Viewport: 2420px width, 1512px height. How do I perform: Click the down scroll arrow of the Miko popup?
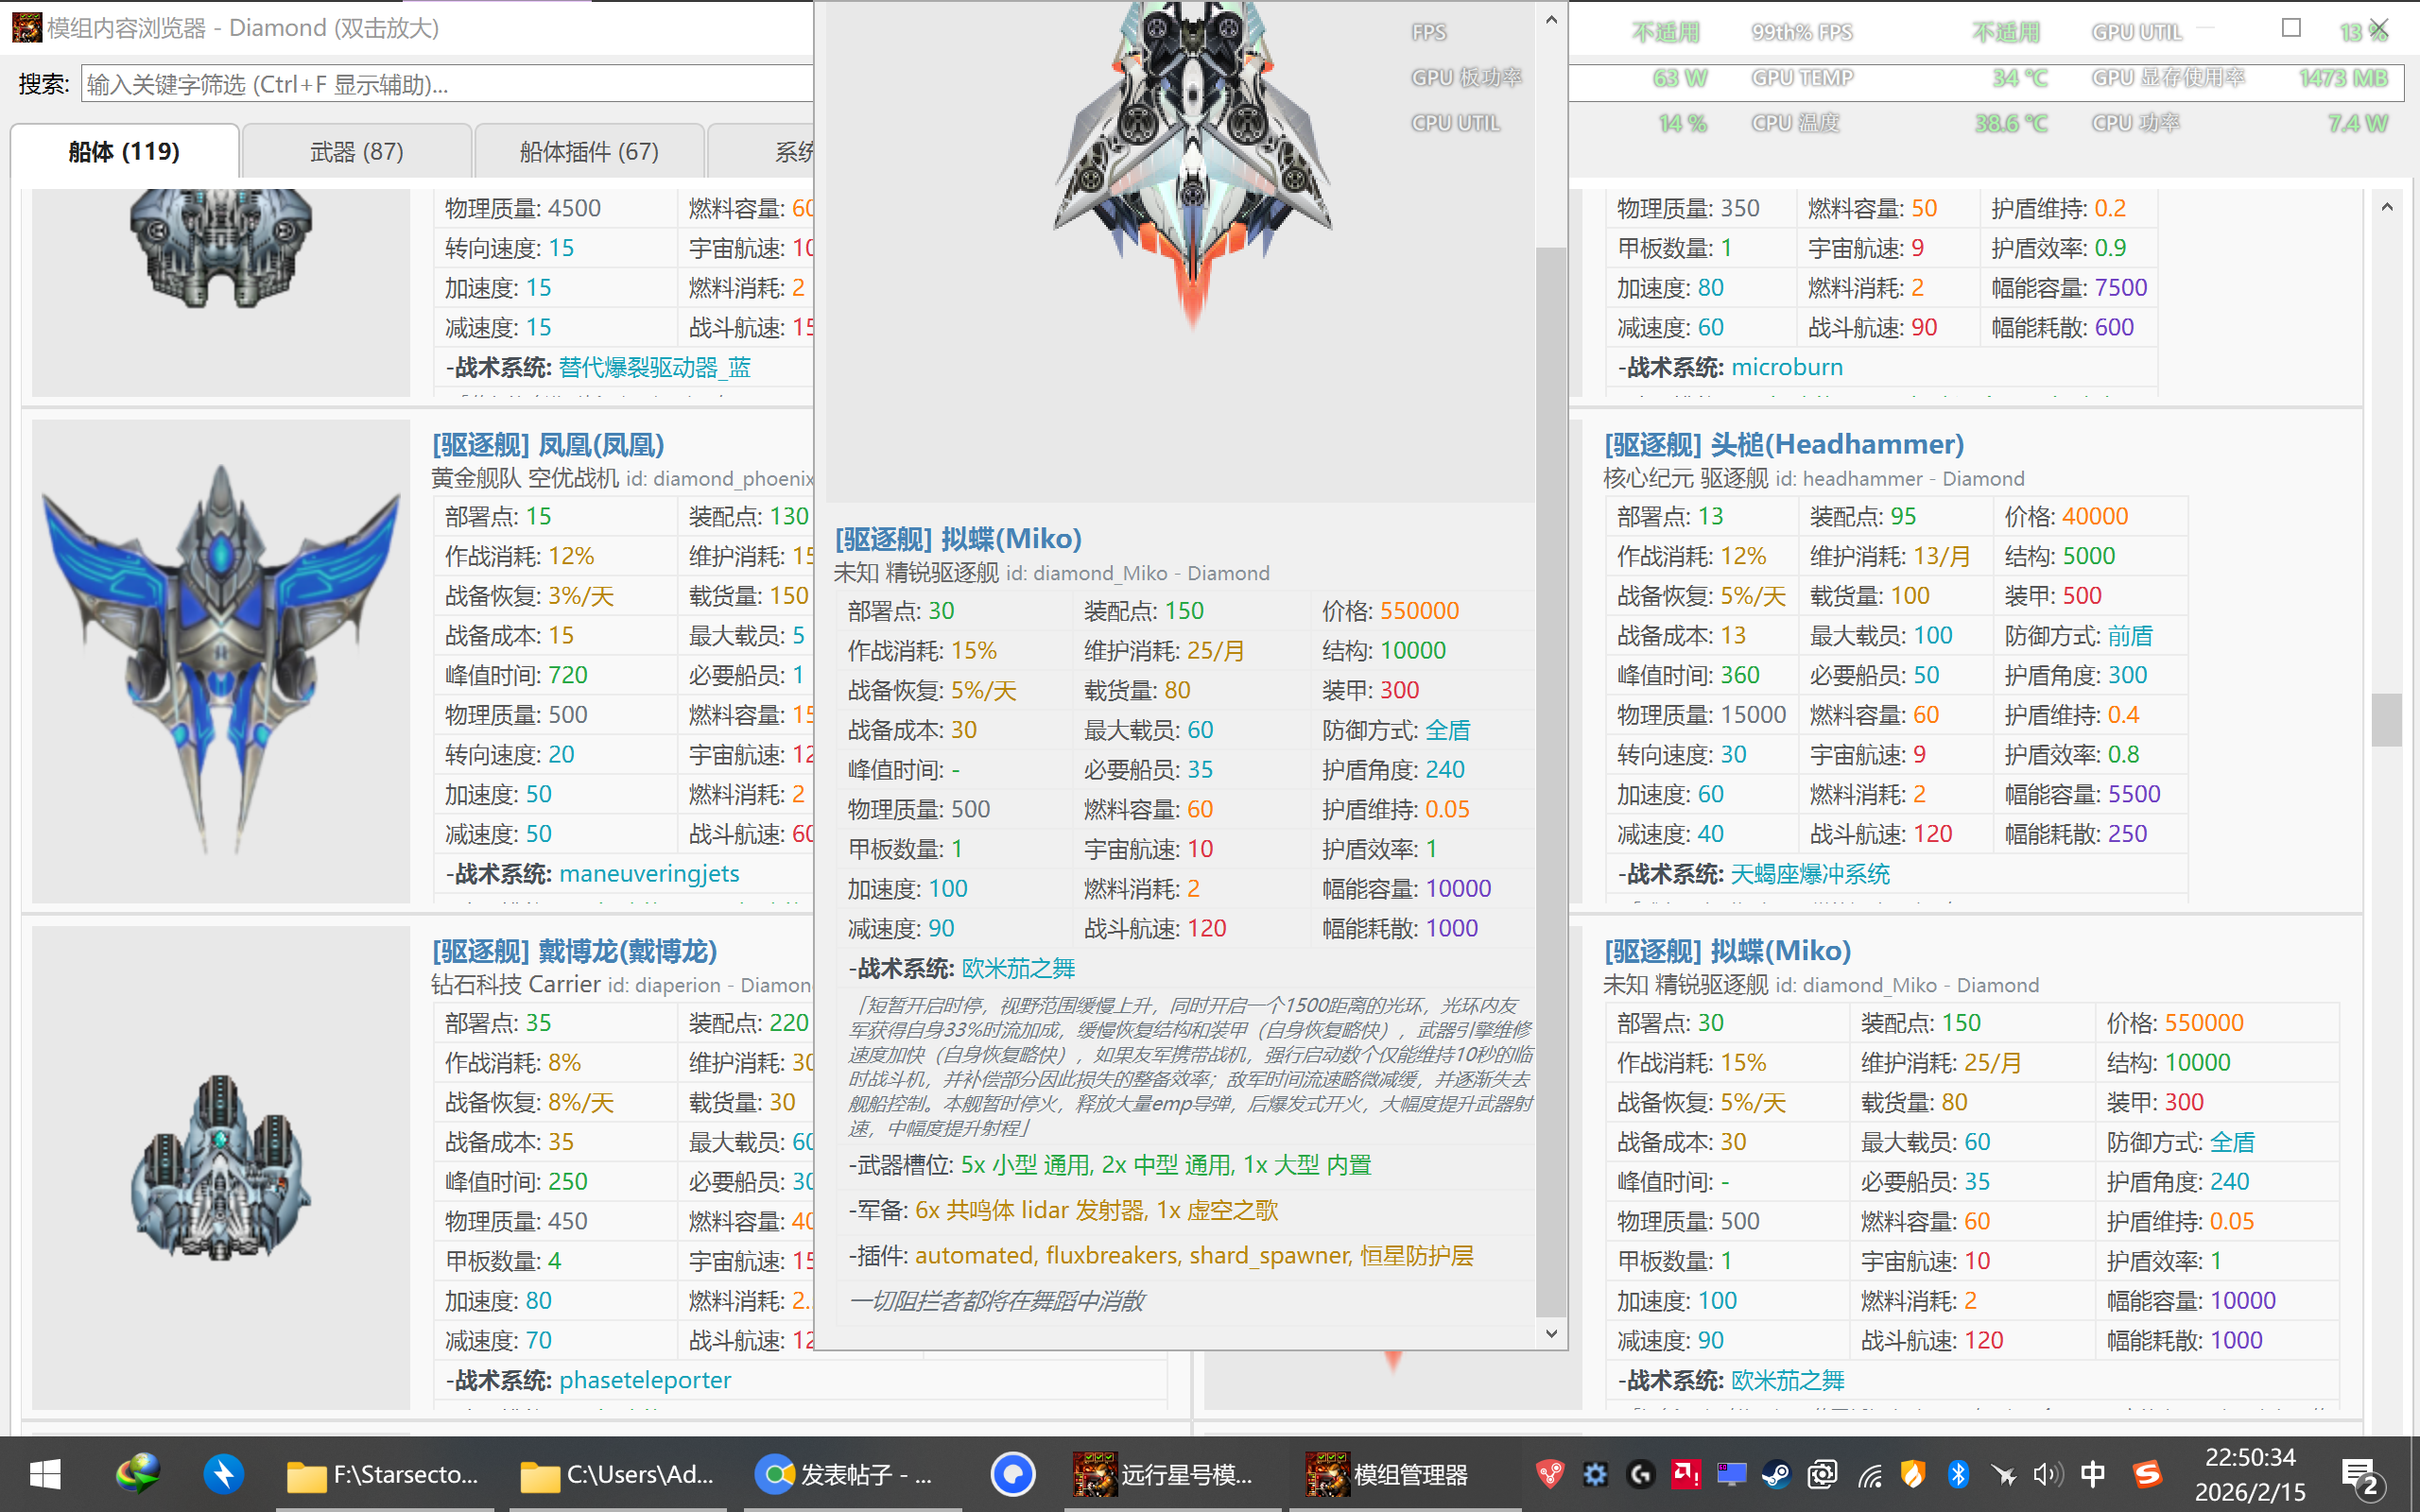tap(1550, 1333)
